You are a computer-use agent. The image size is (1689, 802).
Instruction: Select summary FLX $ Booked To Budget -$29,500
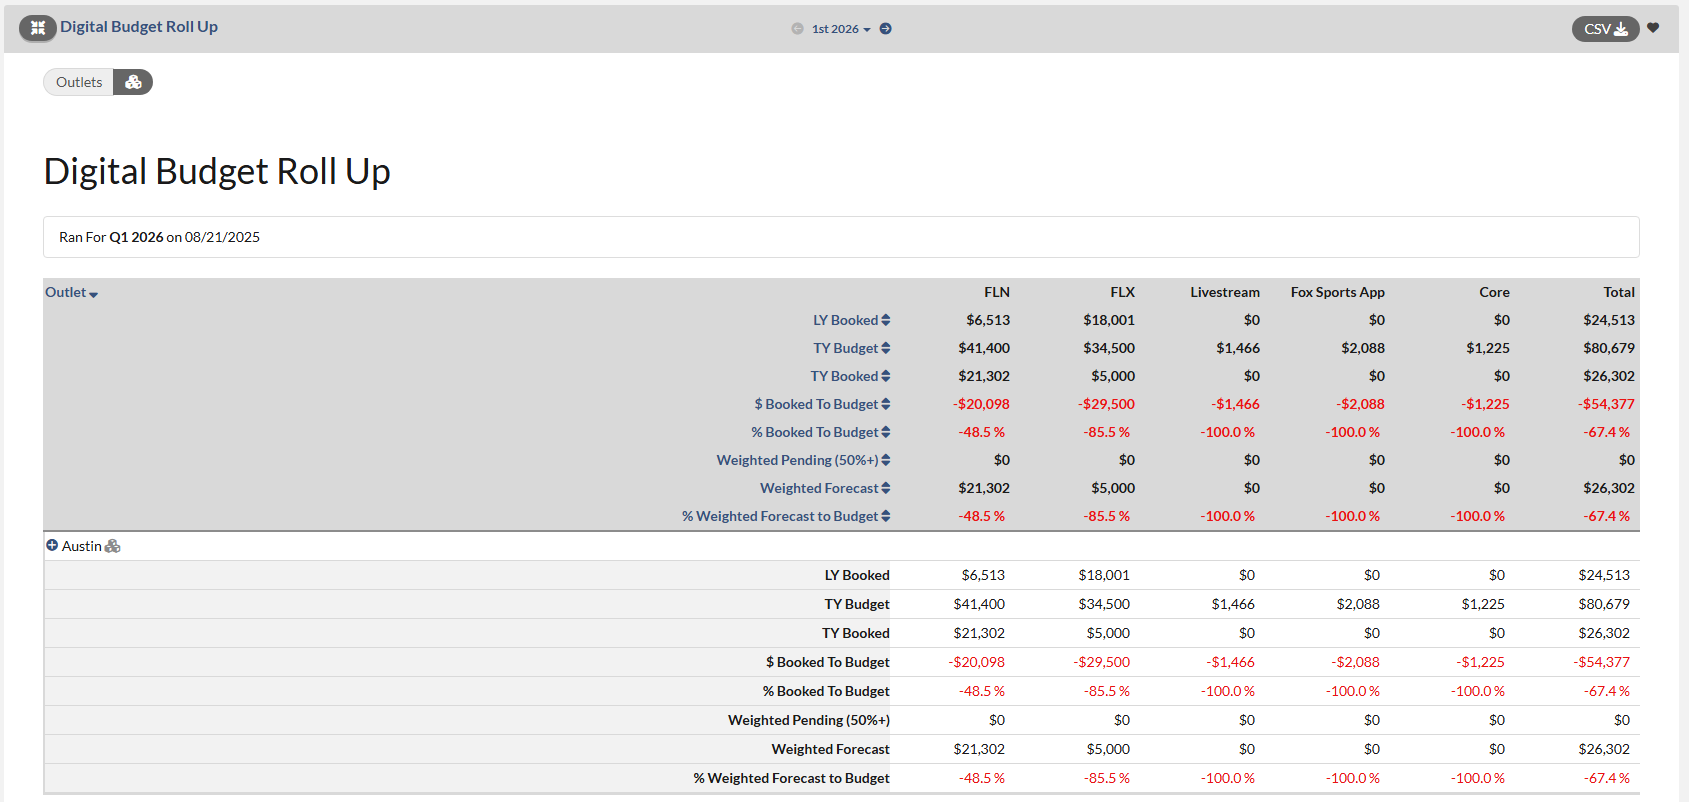pyautogui.click(x=1106, y=404)
